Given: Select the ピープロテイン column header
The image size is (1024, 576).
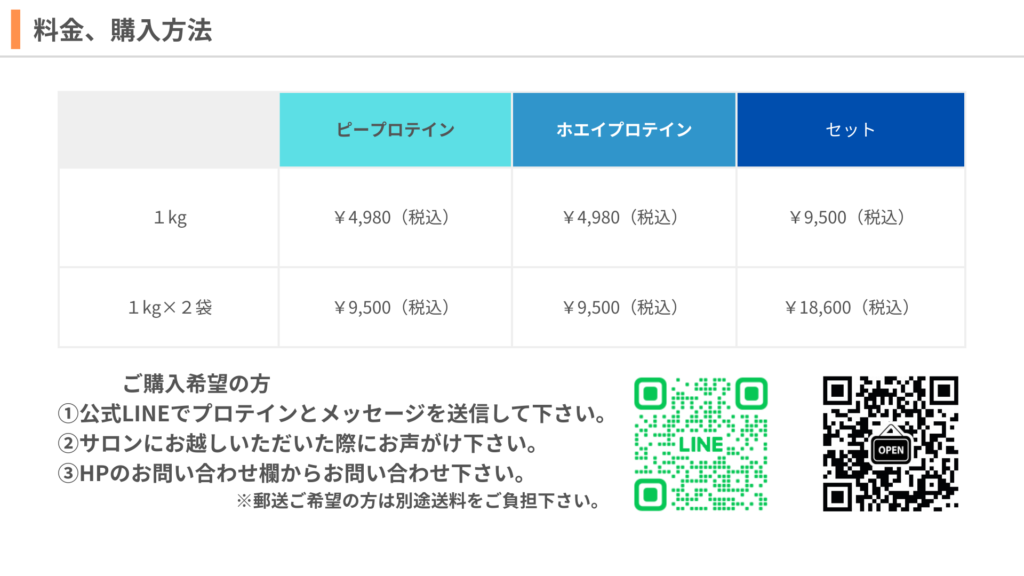Looking at the screenshot, I should click(x=395, y=130).
